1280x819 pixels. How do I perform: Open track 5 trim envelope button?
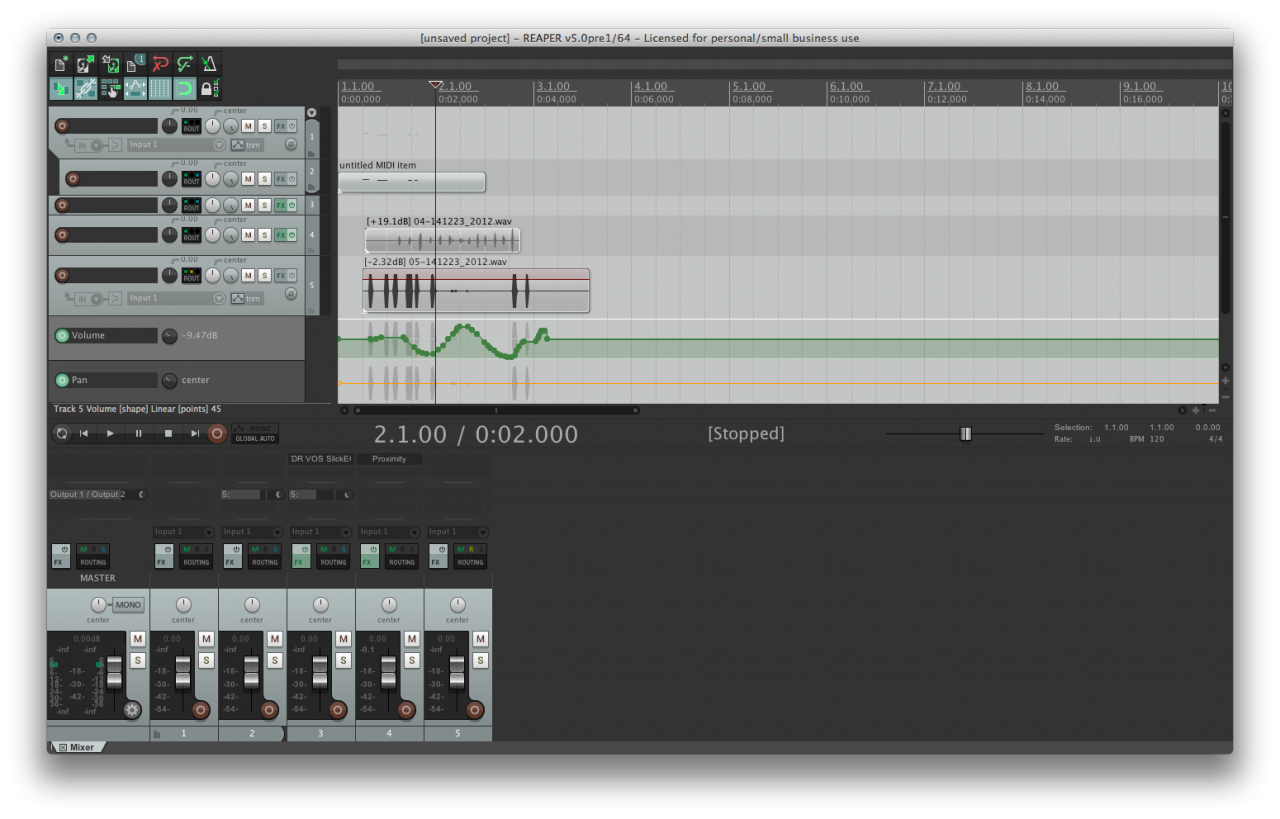pos(247,298)
